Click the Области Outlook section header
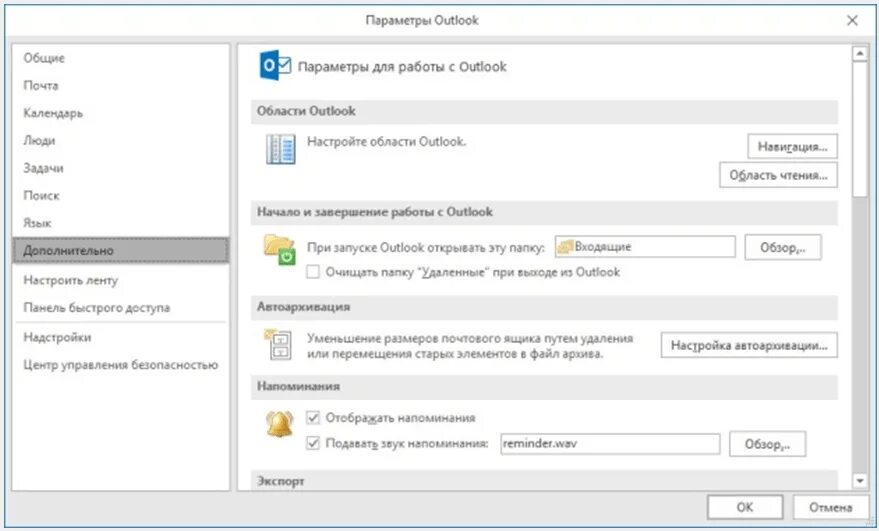The height and width of the screenshot is (531, 879). 544,112
